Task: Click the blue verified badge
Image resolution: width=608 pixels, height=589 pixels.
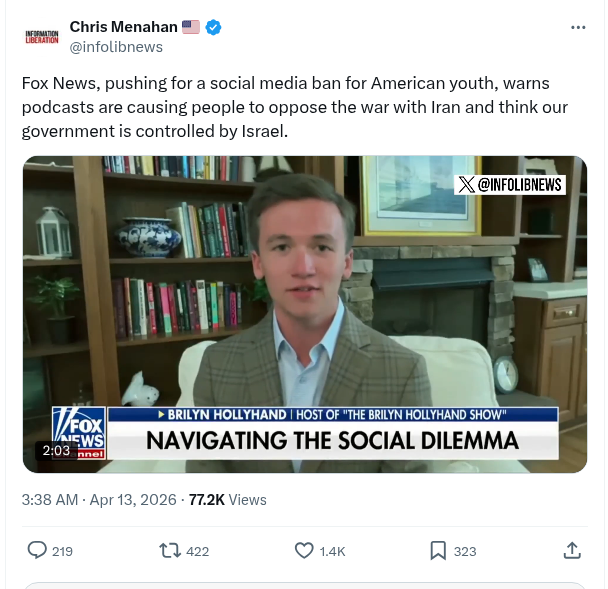Action: pos(213,27)
